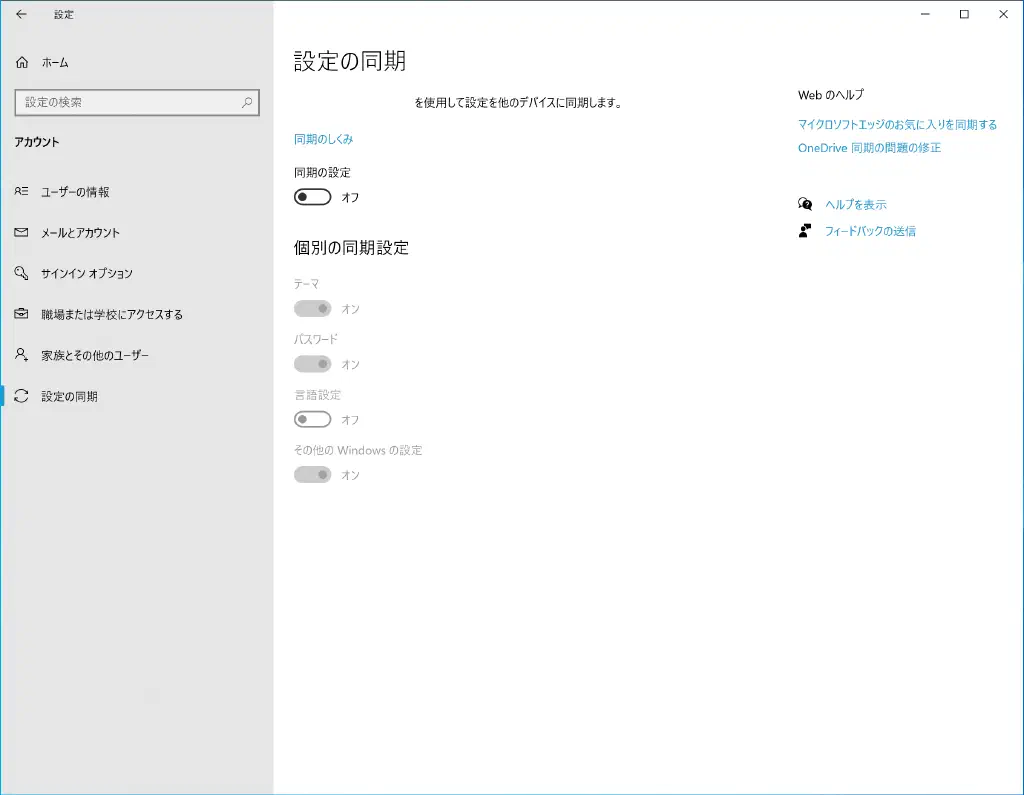1024x795 pixels.
Task: Click the briefcase icon for 職場または学校
Action: [x=21, y=315]
